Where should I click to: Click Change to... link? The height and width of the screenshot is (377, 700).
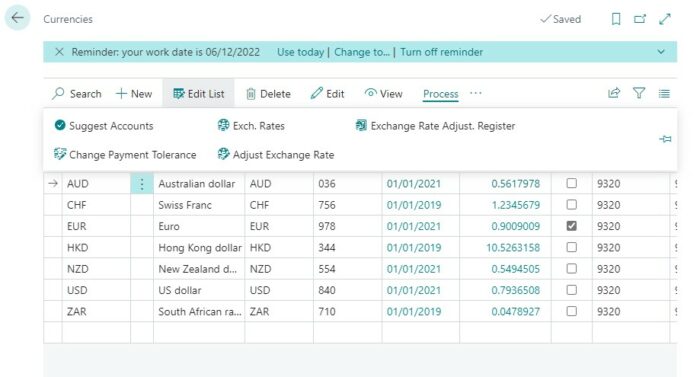click(362, 52)
